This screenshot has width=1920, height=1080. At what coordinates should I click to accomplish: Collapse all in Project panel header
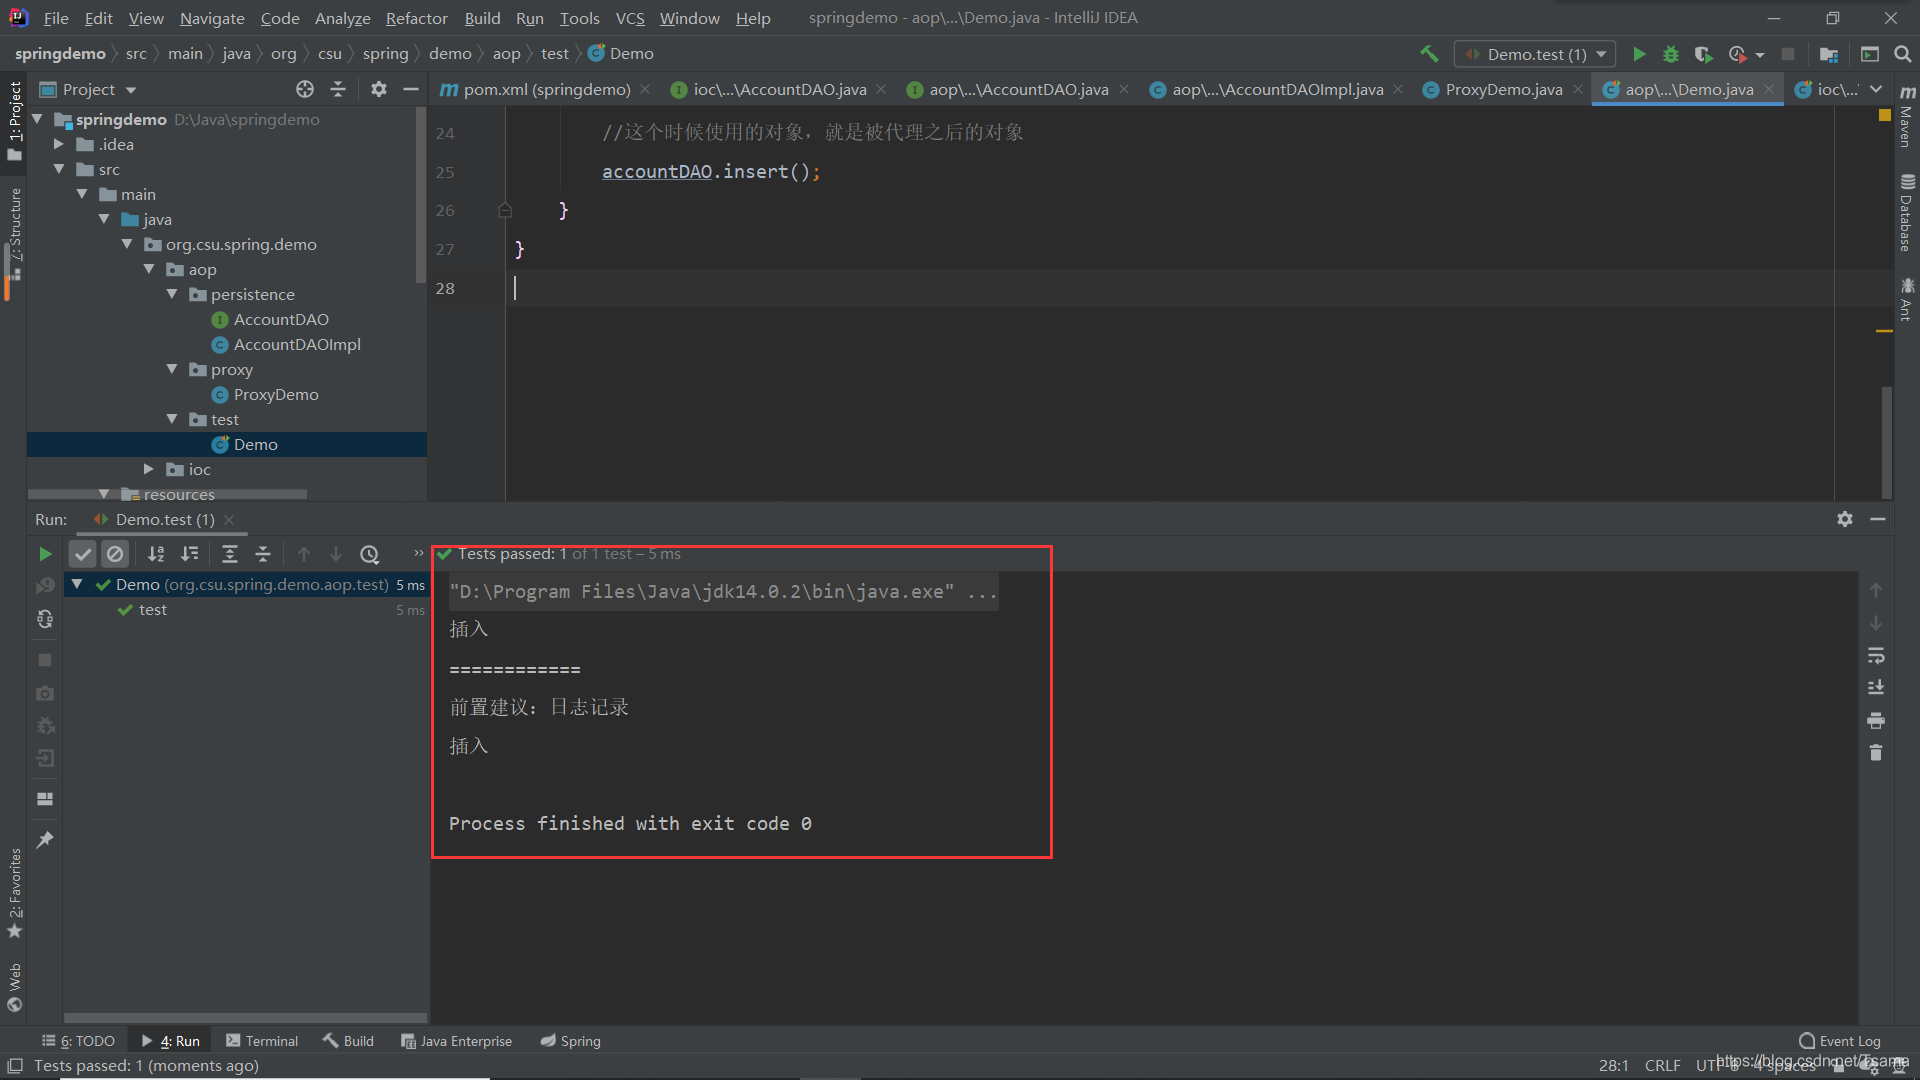pyautogui.click(x=338, y=89)
